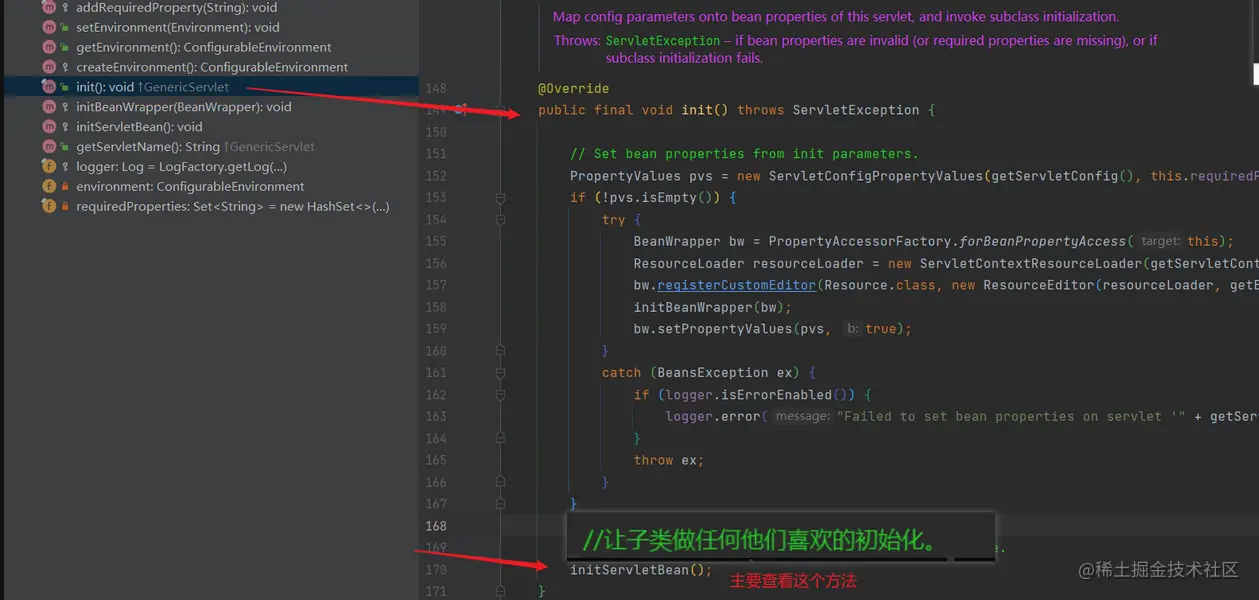Select 'initServletBean(): void' in the structure list
This screenshot has height=600, width=1259.
[139, 127]
